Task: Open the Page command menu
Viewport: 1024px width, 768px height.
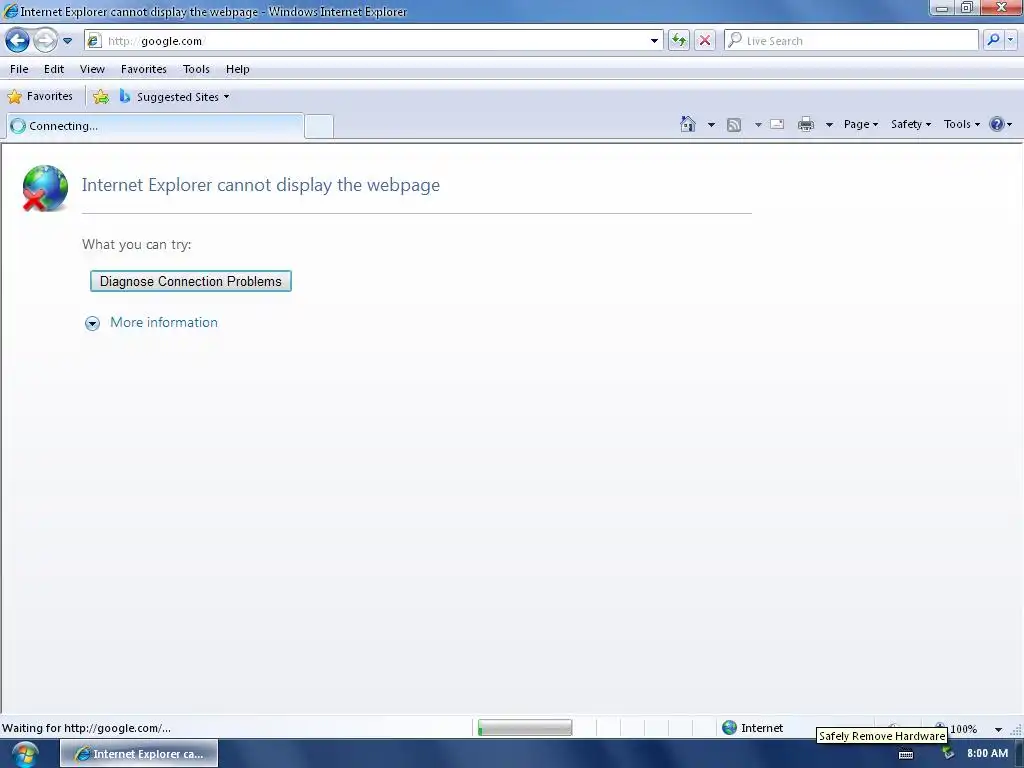Action: (861, 124)
